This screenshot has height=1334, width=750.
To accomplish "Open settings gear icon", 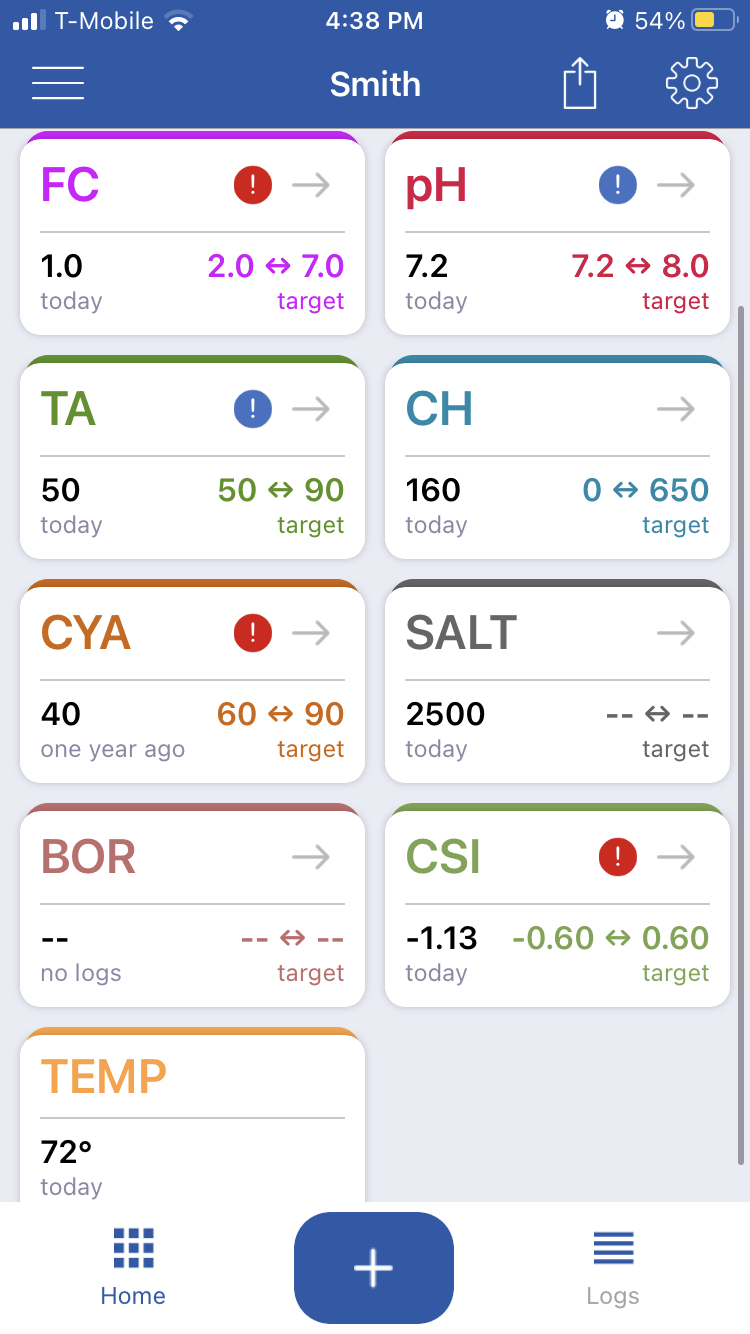I will [x=692, y=83].
